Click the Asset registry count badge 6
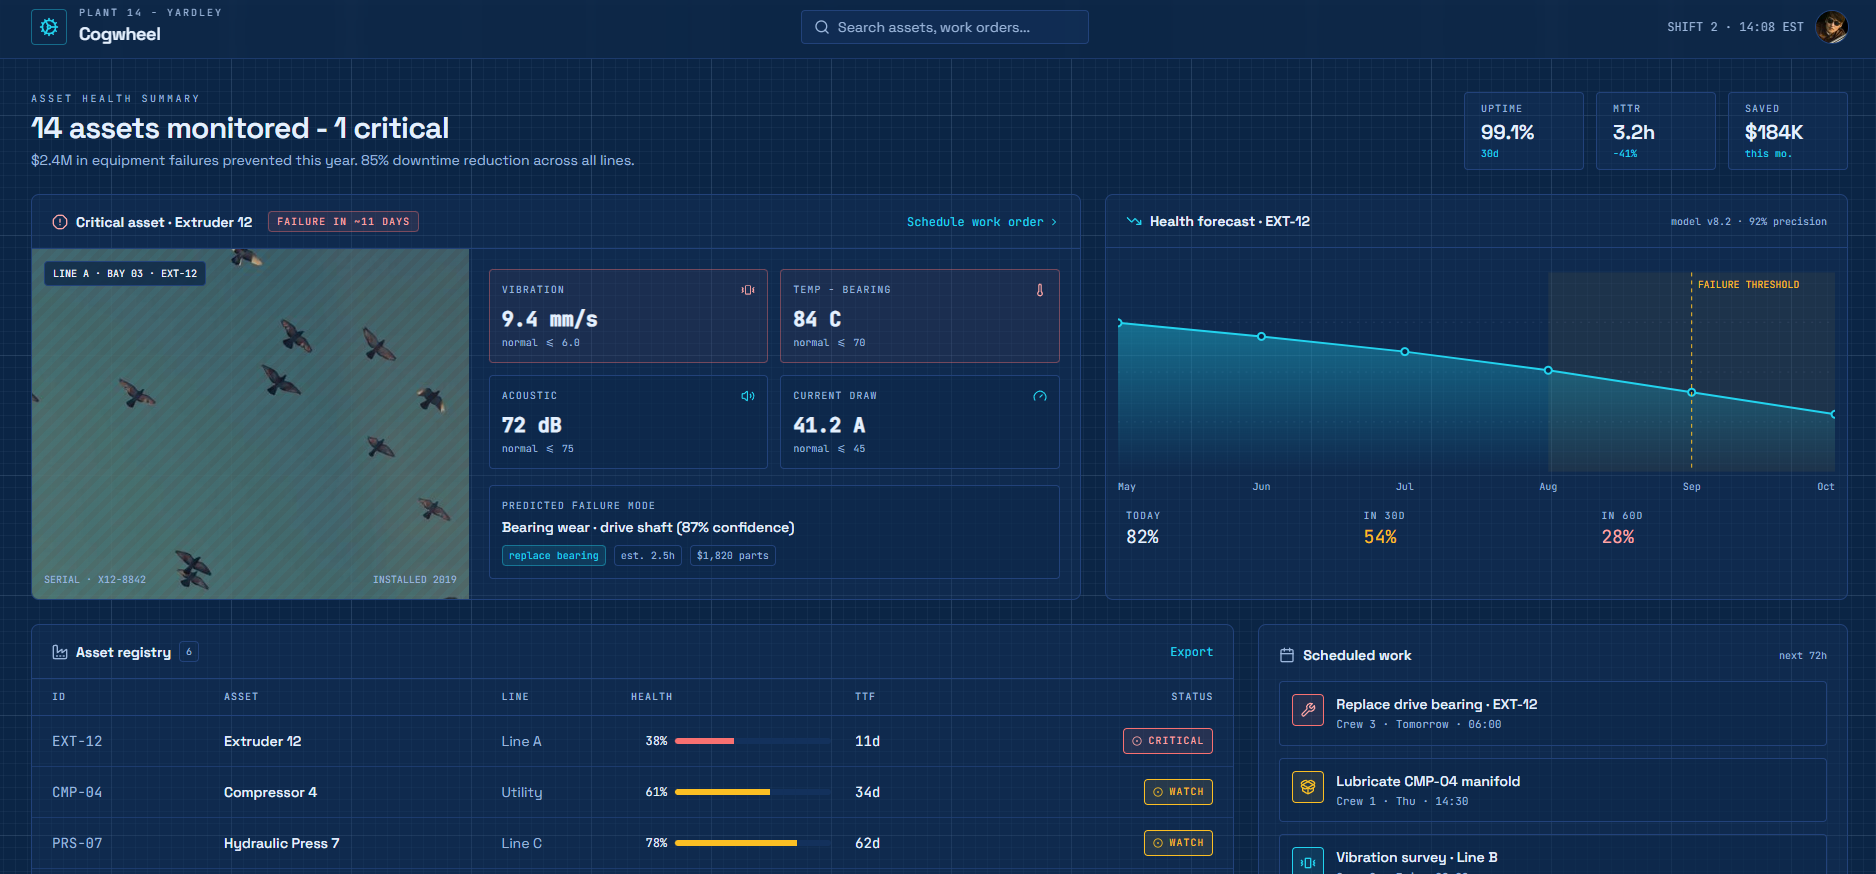The height and width of the screenshot is (874, 1876). click(x=189, y=652)
